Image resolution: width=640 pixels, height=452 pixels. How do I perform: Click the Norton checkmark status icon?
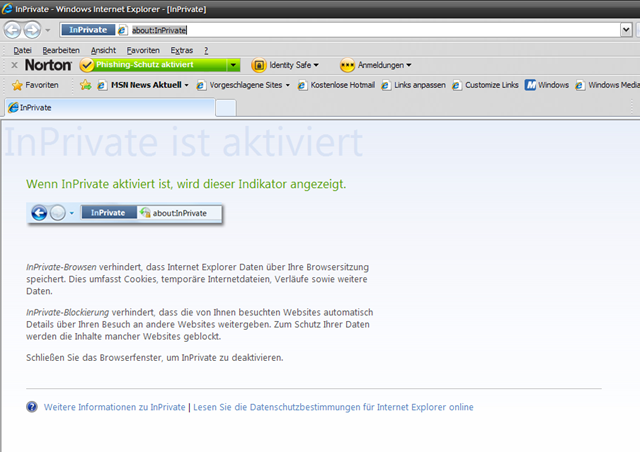coord(87,65)
